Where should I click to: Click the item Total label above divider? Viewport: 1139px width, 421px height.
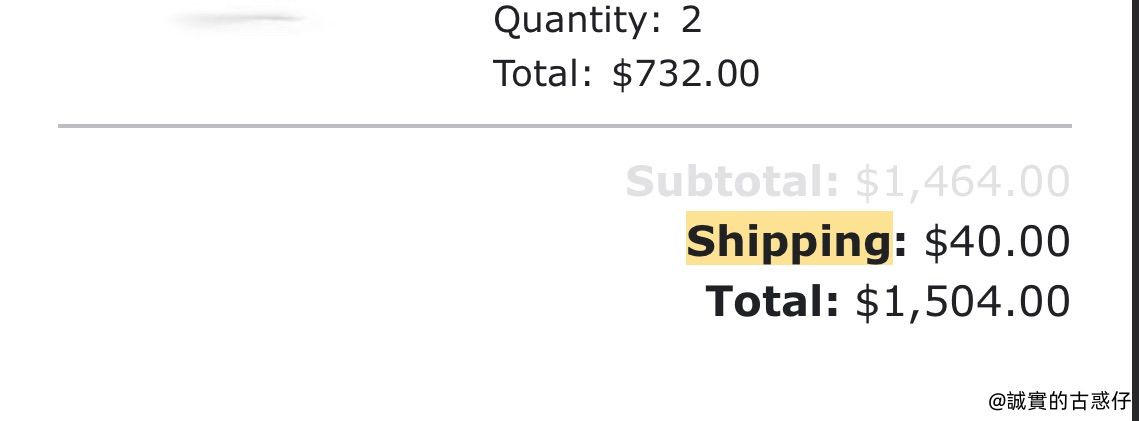[543, 73]
